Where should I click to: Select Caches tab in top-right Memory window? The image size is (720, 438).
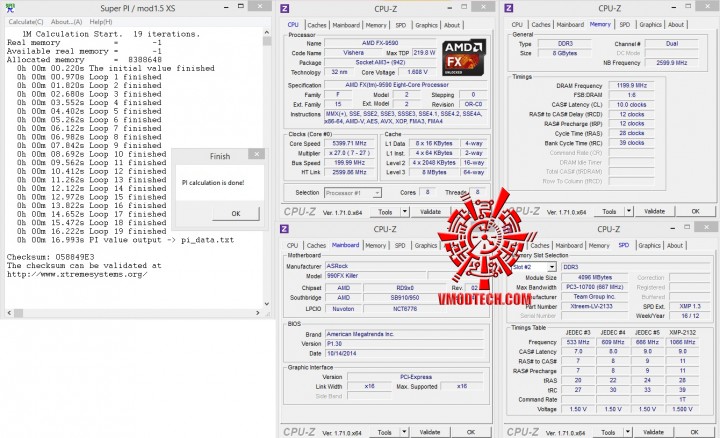pos(540,25)
